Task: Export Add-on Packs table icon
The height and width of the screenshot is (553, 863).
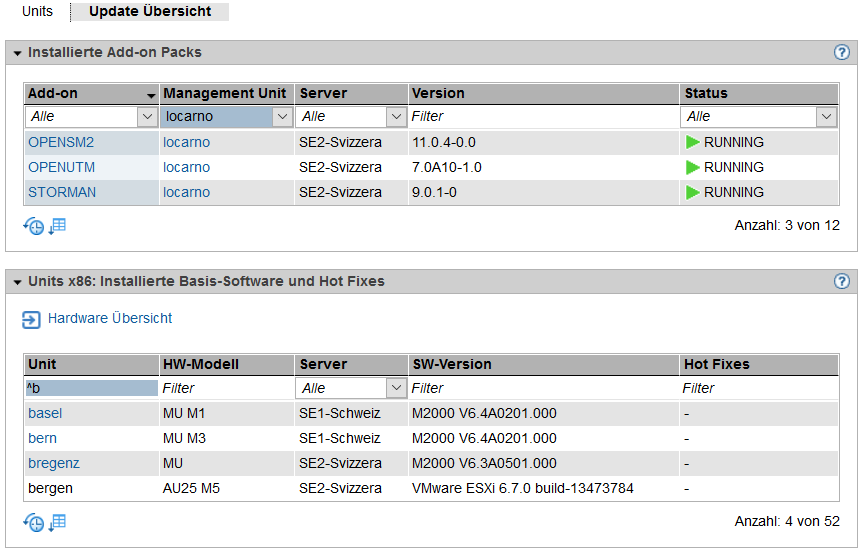Action: [x=57, y=226]
